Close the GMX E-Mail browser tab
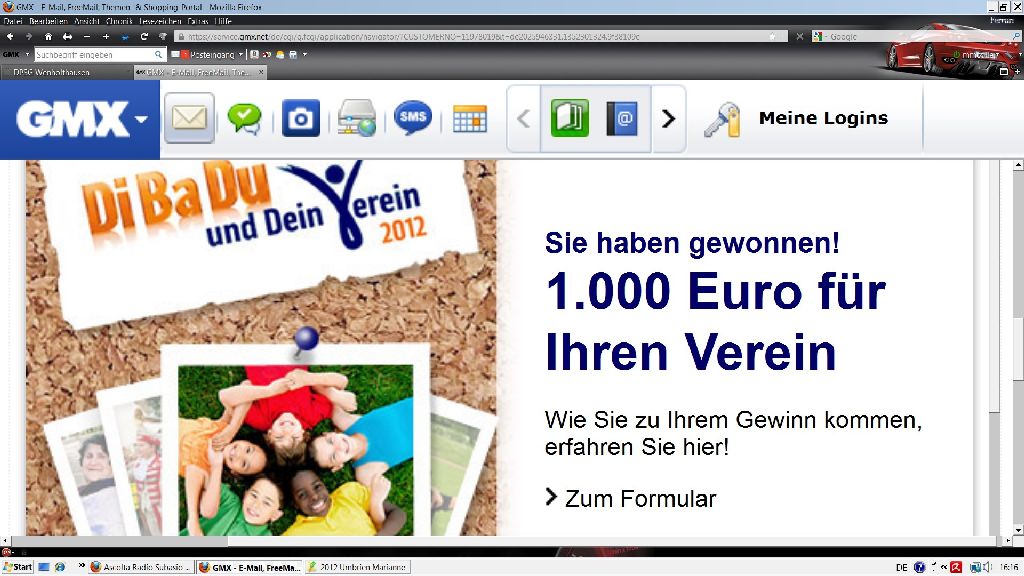 261,72
